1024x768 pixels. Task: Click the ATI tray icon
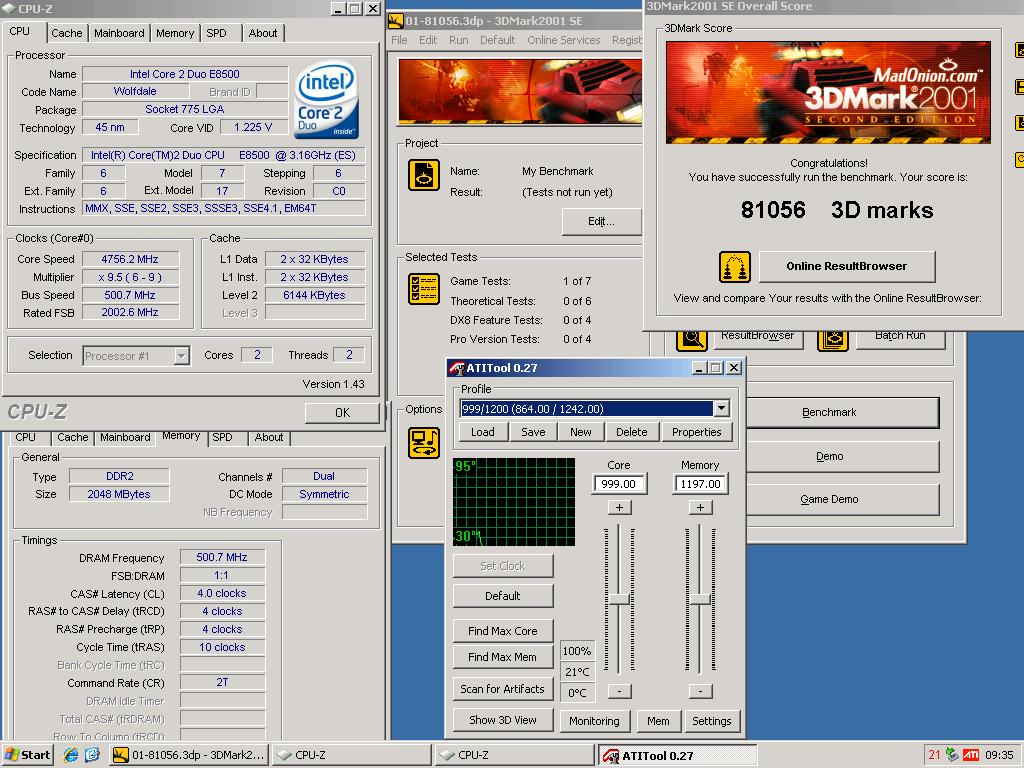971,755
